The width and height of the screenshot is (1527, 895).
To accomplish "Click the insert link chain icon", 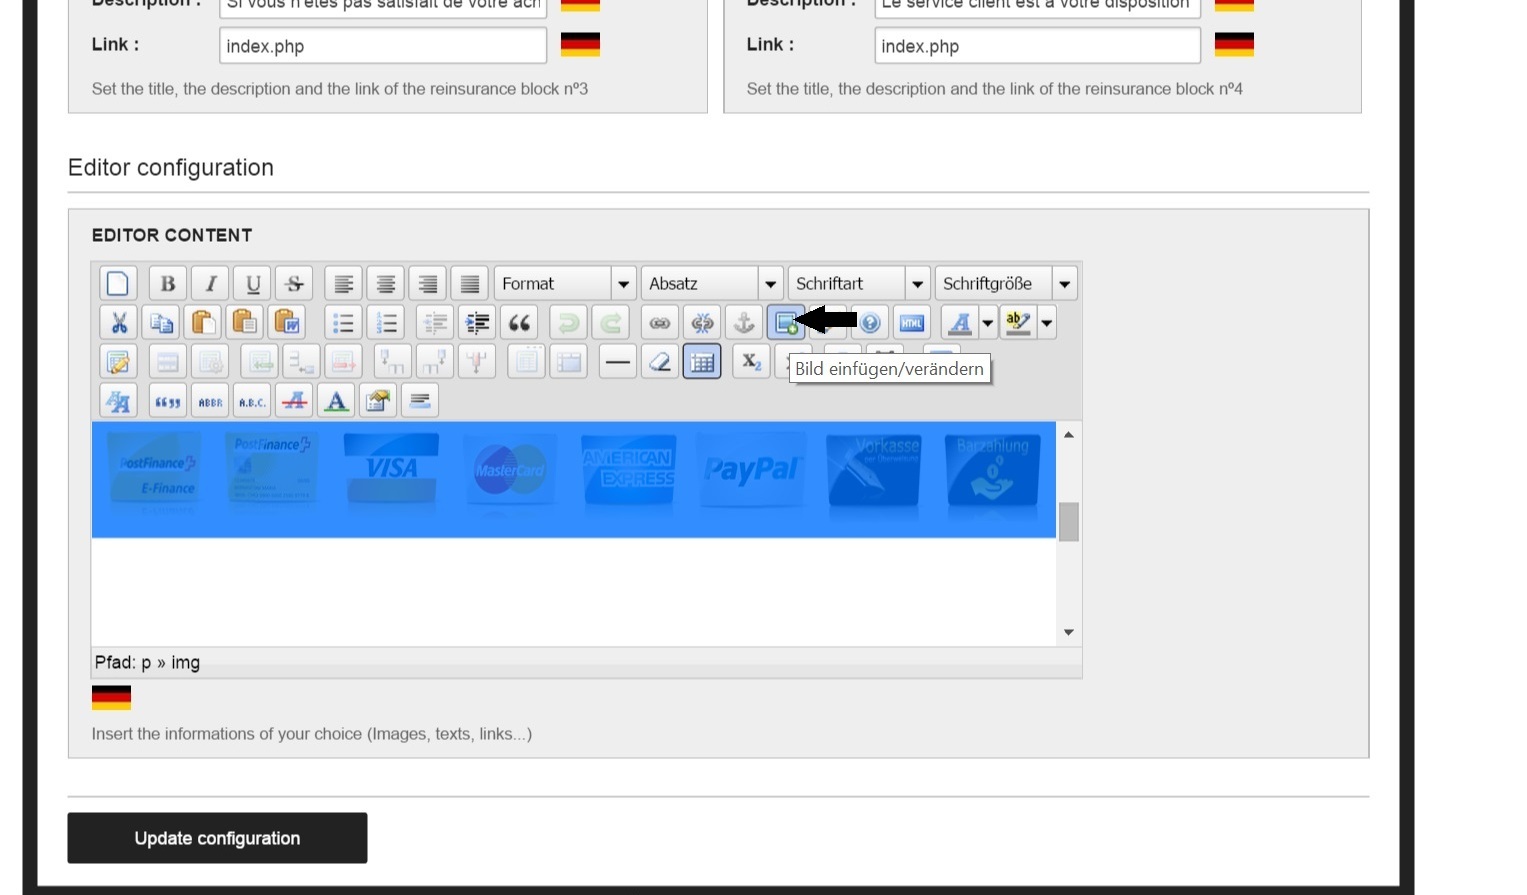I will click(x=660, y=323).
